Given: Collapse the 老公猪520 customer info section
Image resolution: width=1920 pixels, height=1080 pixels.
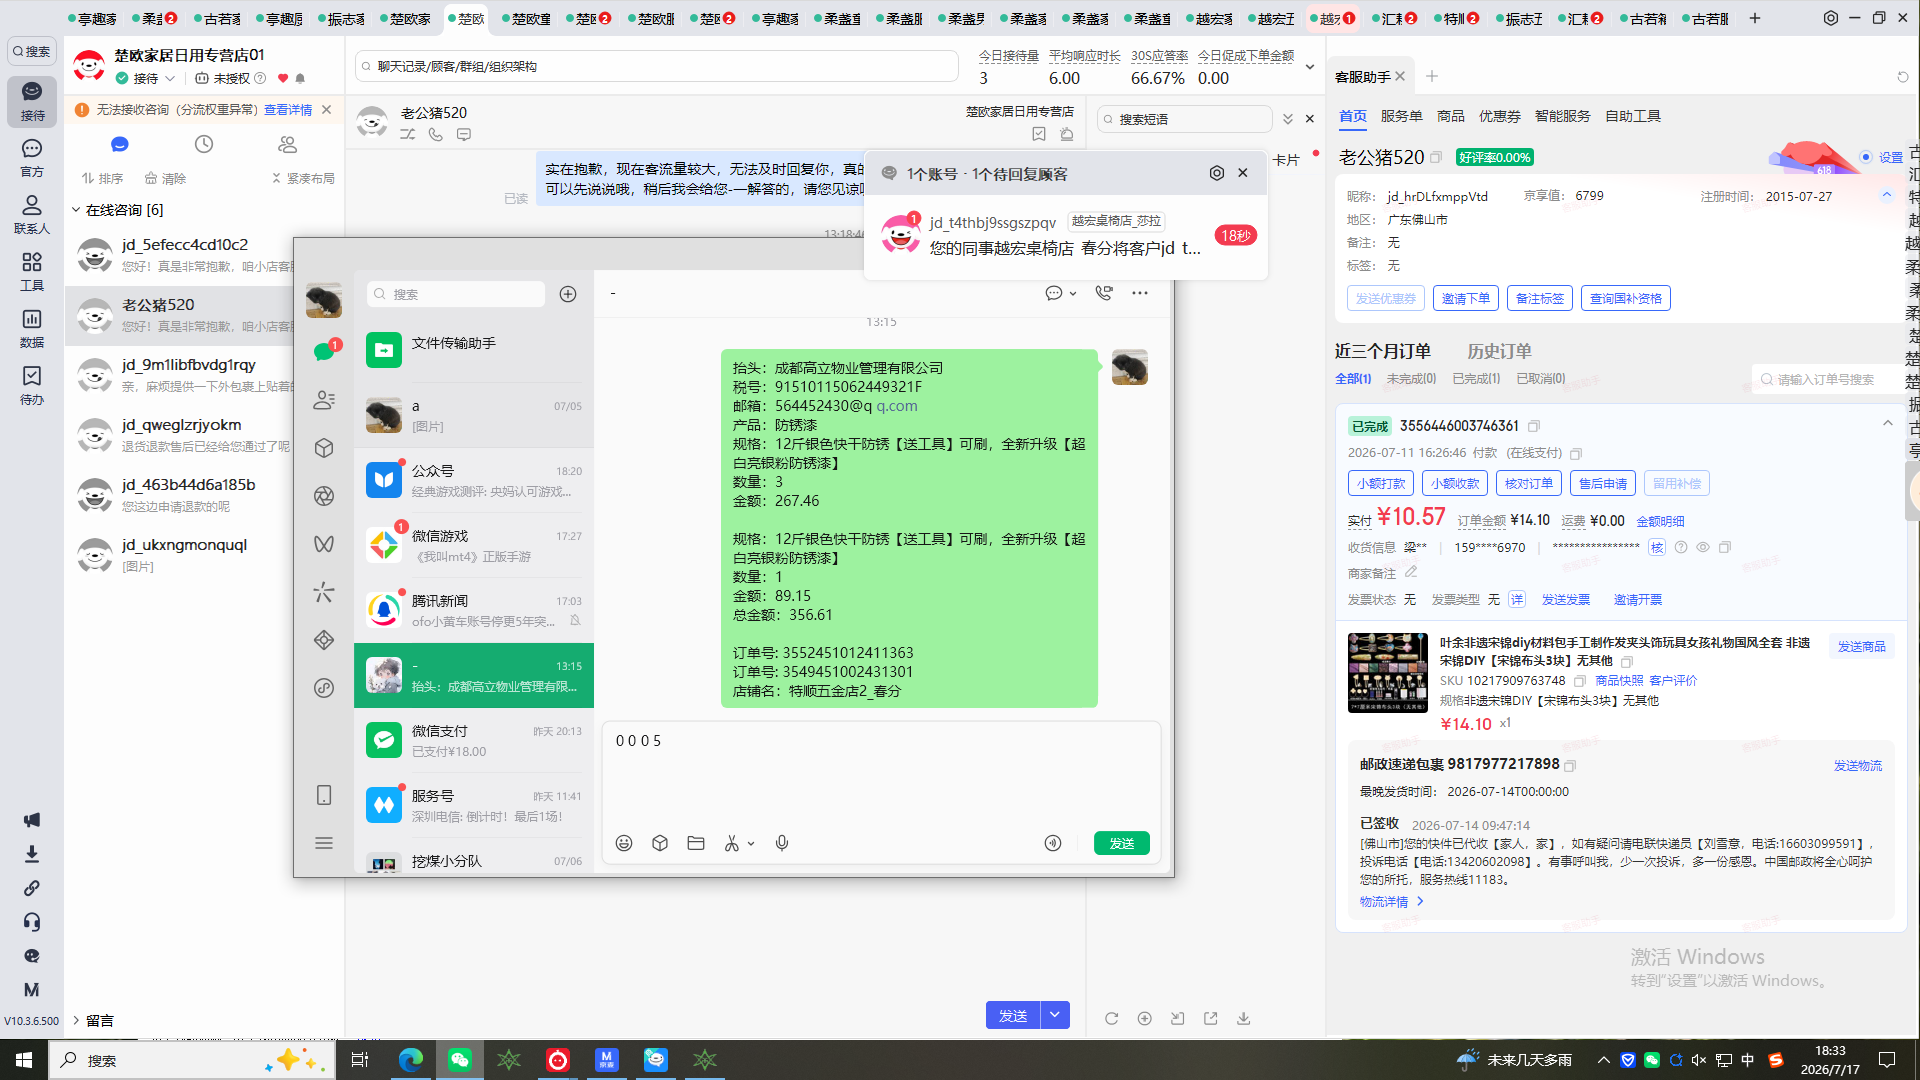Looking at the screenshot, I should coord(1887,195).
